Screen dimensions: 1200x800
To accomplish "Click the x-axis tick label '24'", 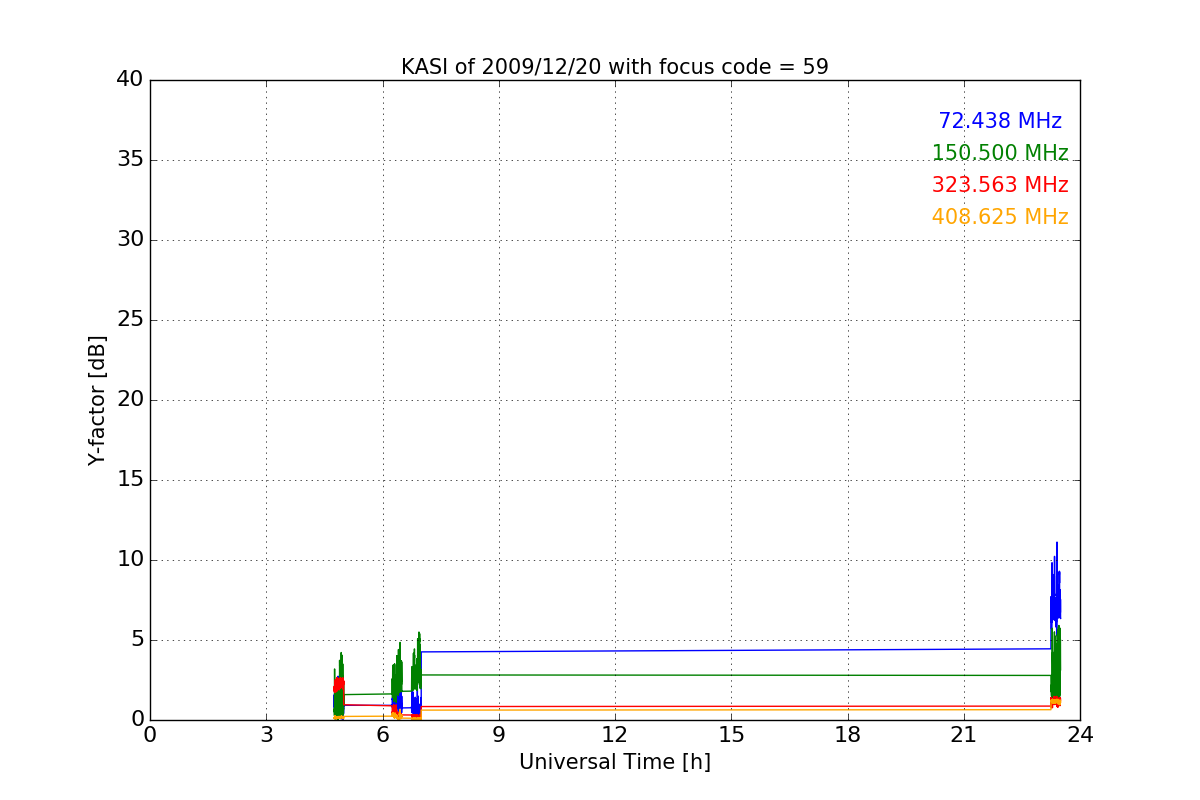I will coord(1080,736).
